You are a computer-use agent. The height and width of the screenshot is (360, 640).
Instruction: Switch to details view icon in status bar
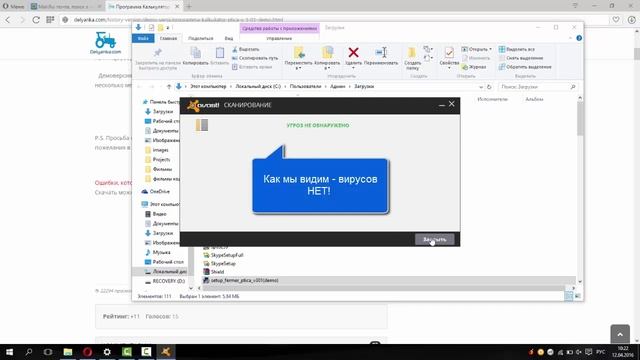click(x=569, y=296)
